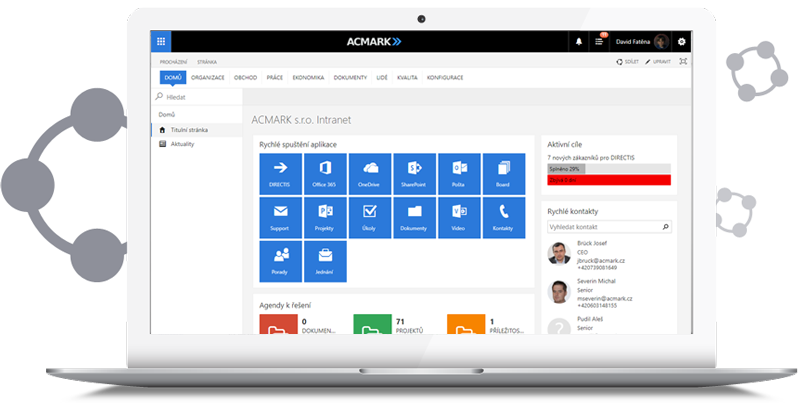The image size is (800, 417).
Task: Click the red Dokumenty folder icon
Action: point(278,325)
